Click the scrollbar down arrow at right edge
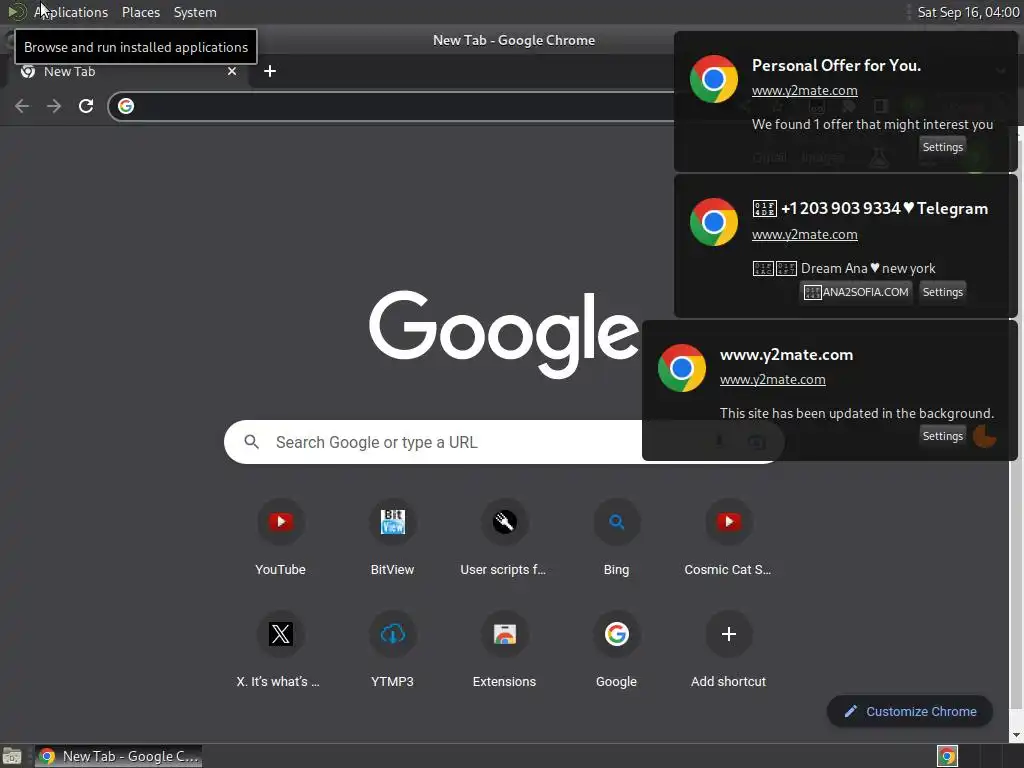This screenshot has height=768, width=1024. point(1016,735)
